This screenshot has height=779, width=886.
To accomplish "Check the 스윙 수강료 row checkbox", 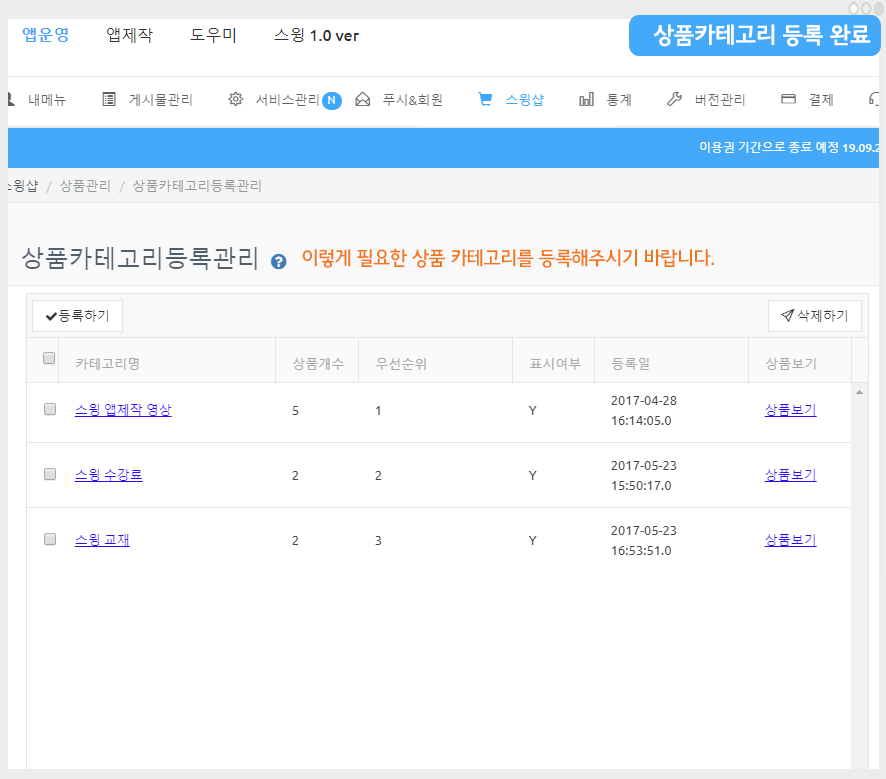I will click(x=50, y=474).
